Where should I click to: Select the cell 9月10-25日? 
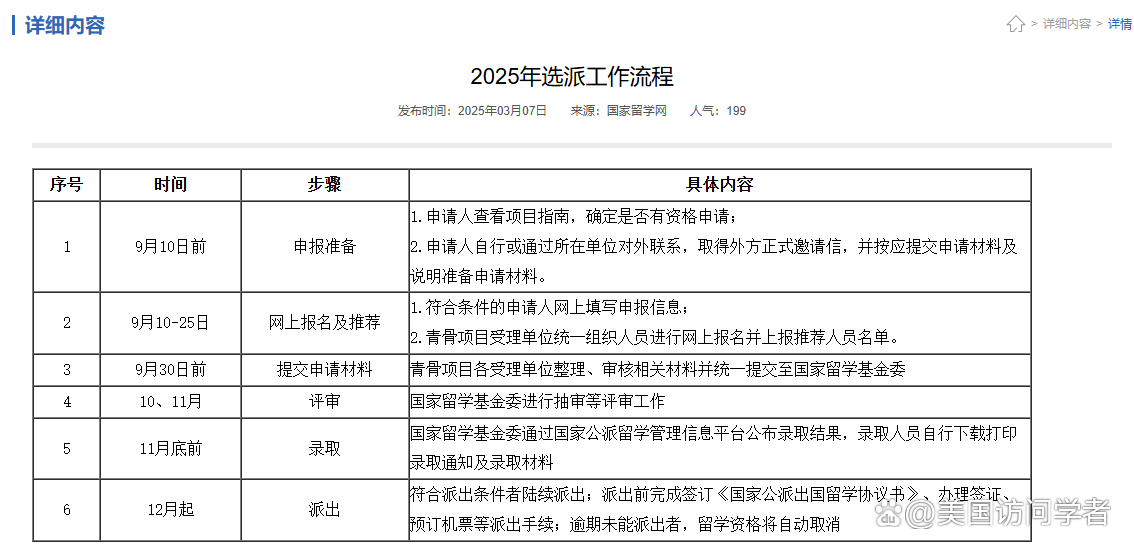click(171, 323)
